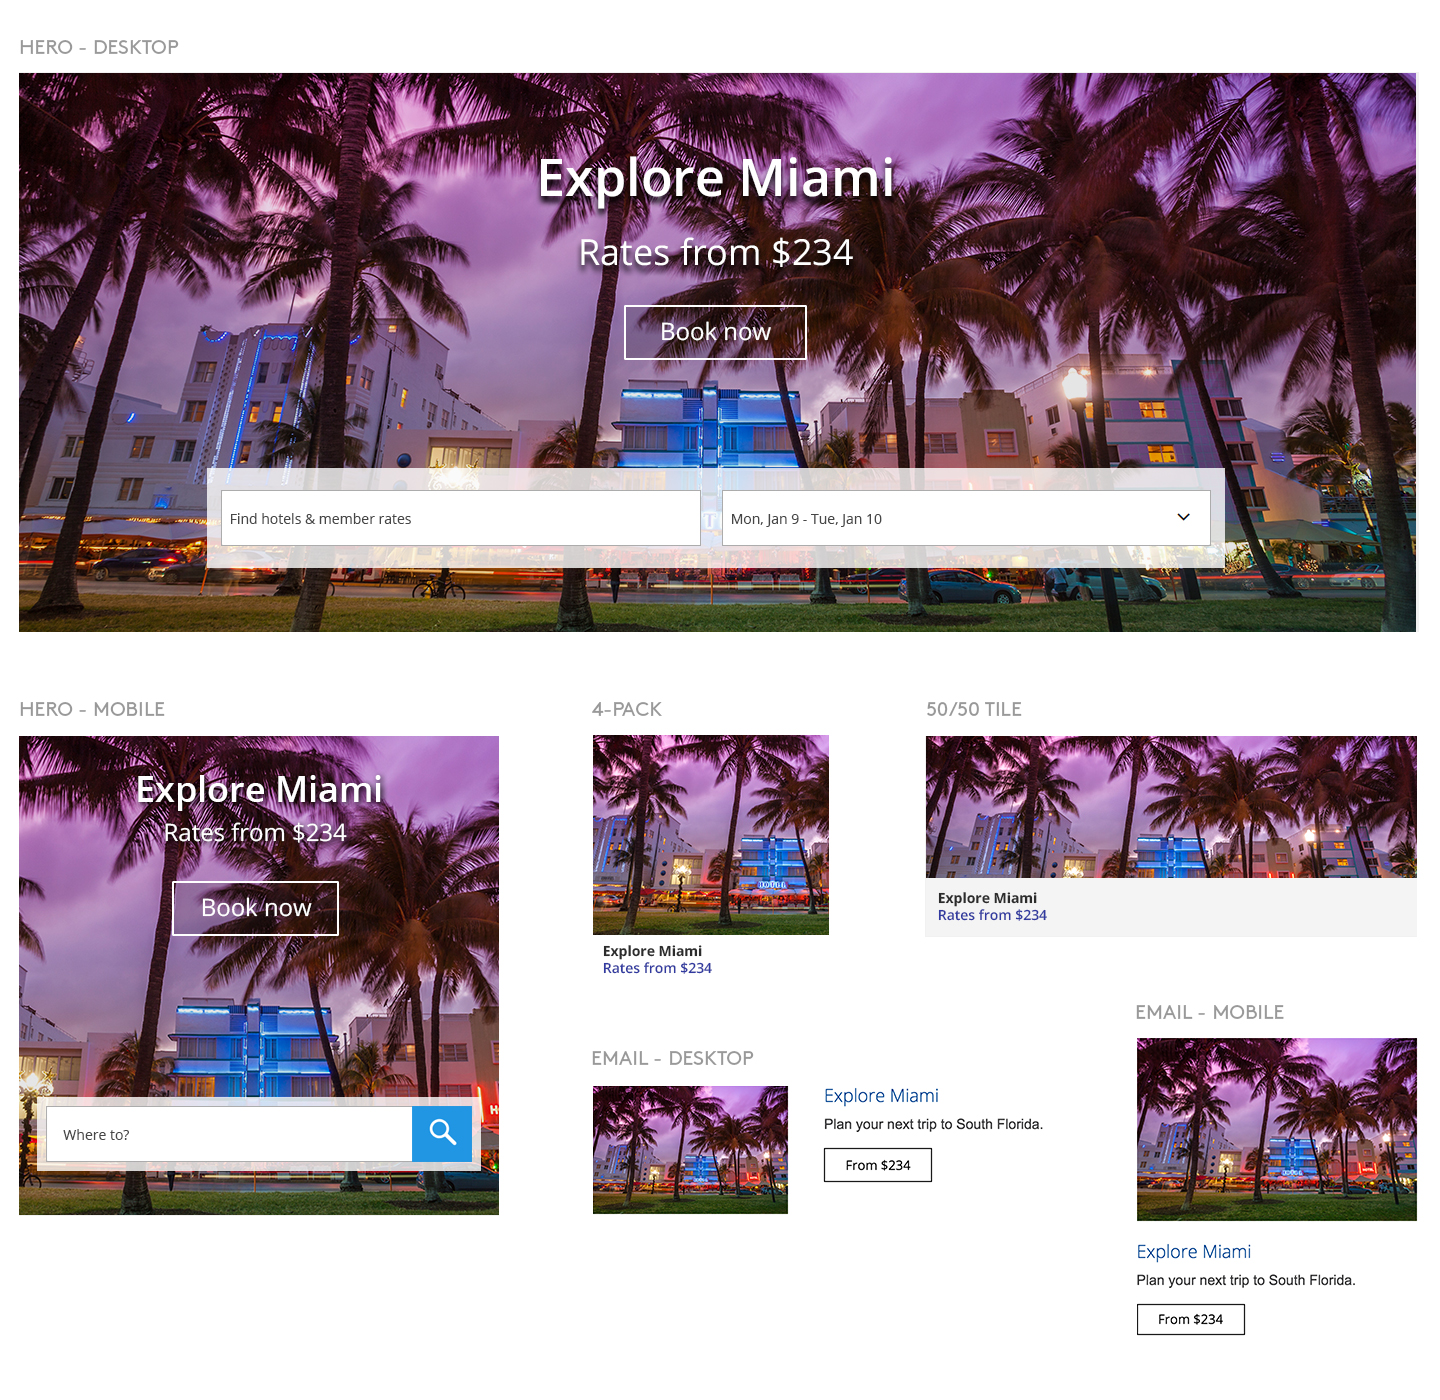
Task: Expand the date range dropdown chevron
Action: point(1183,518)
